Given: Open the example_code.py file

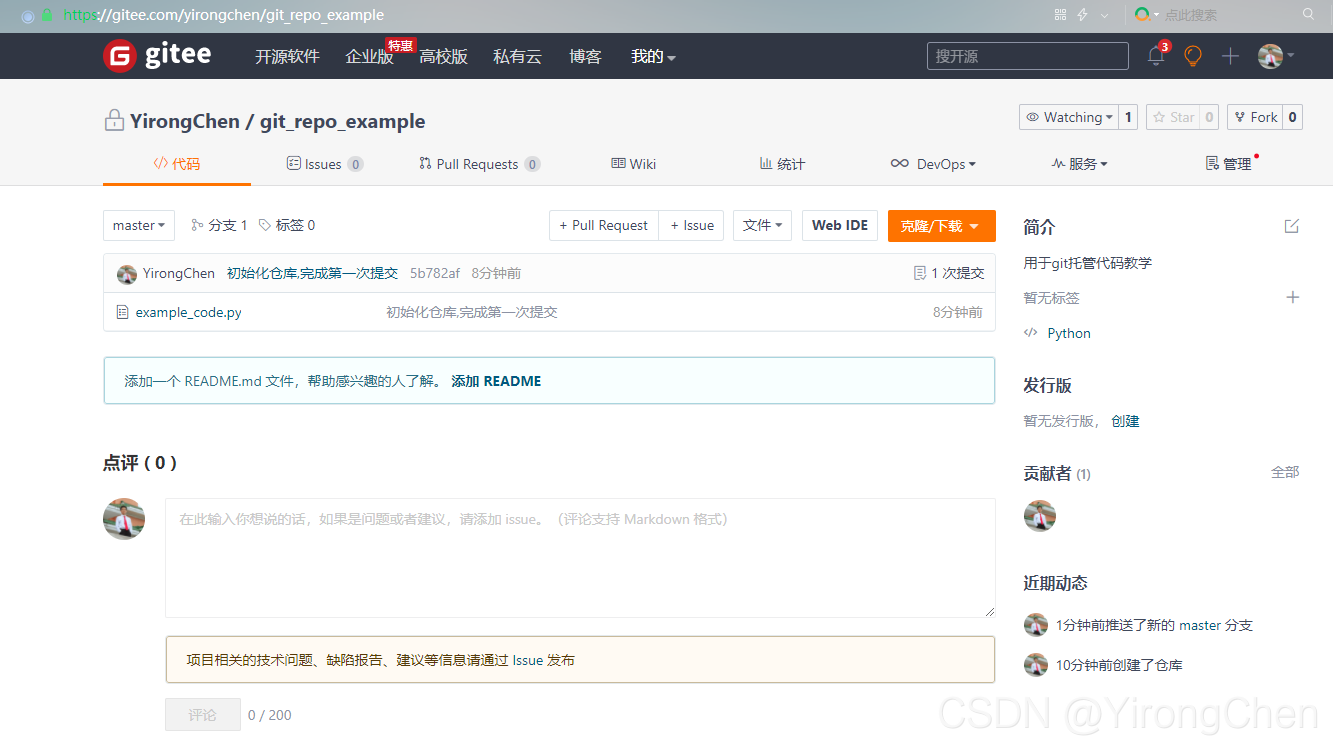Looking at the screenshot, I should point(189,312).
